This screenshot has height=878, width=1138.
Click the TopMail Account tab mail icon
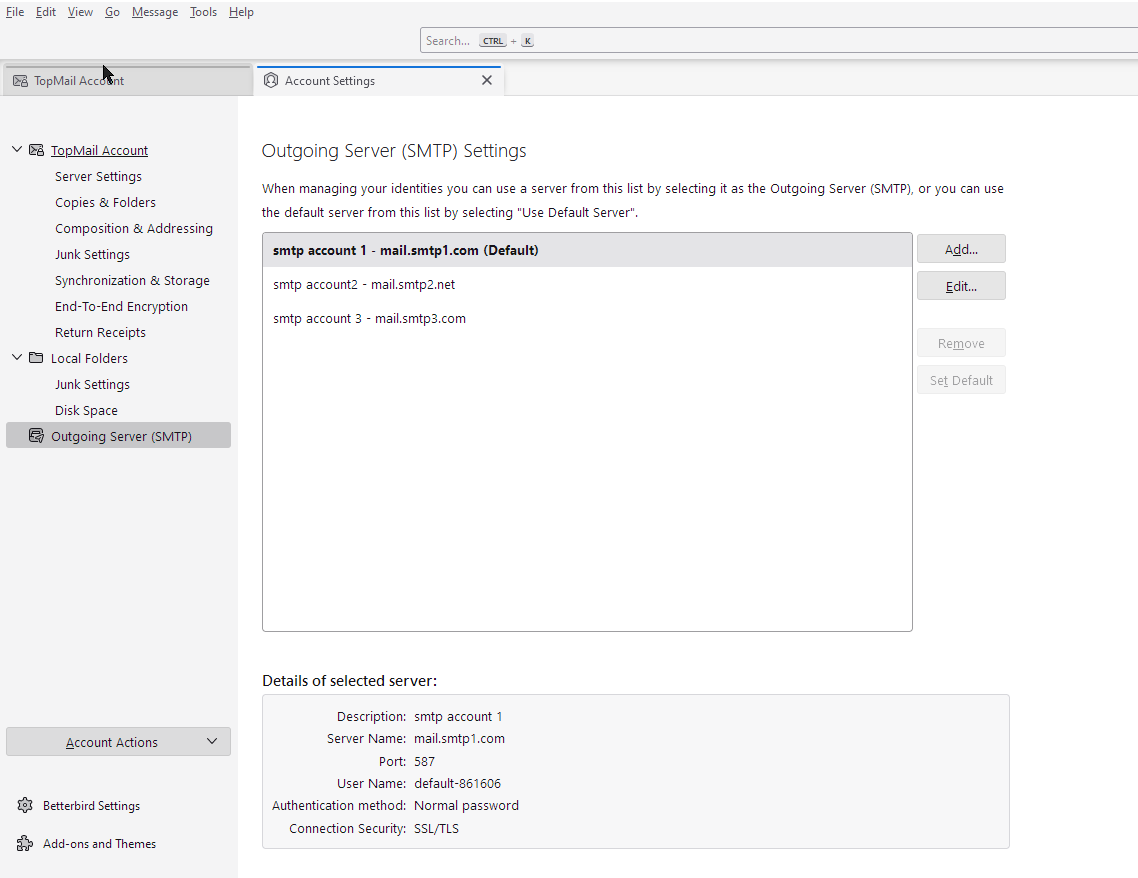coord(20,81)
